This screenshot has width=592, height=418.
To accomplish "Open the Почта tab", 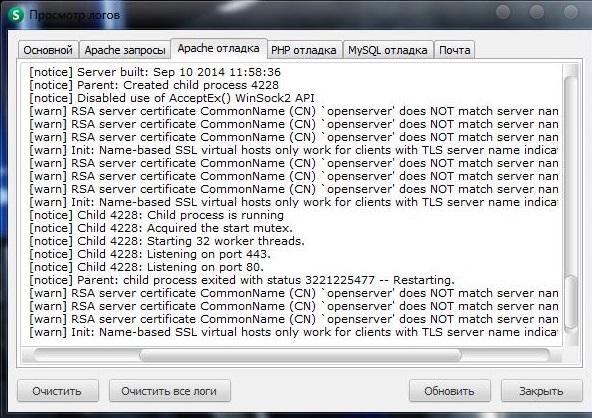I will [455, 50].
